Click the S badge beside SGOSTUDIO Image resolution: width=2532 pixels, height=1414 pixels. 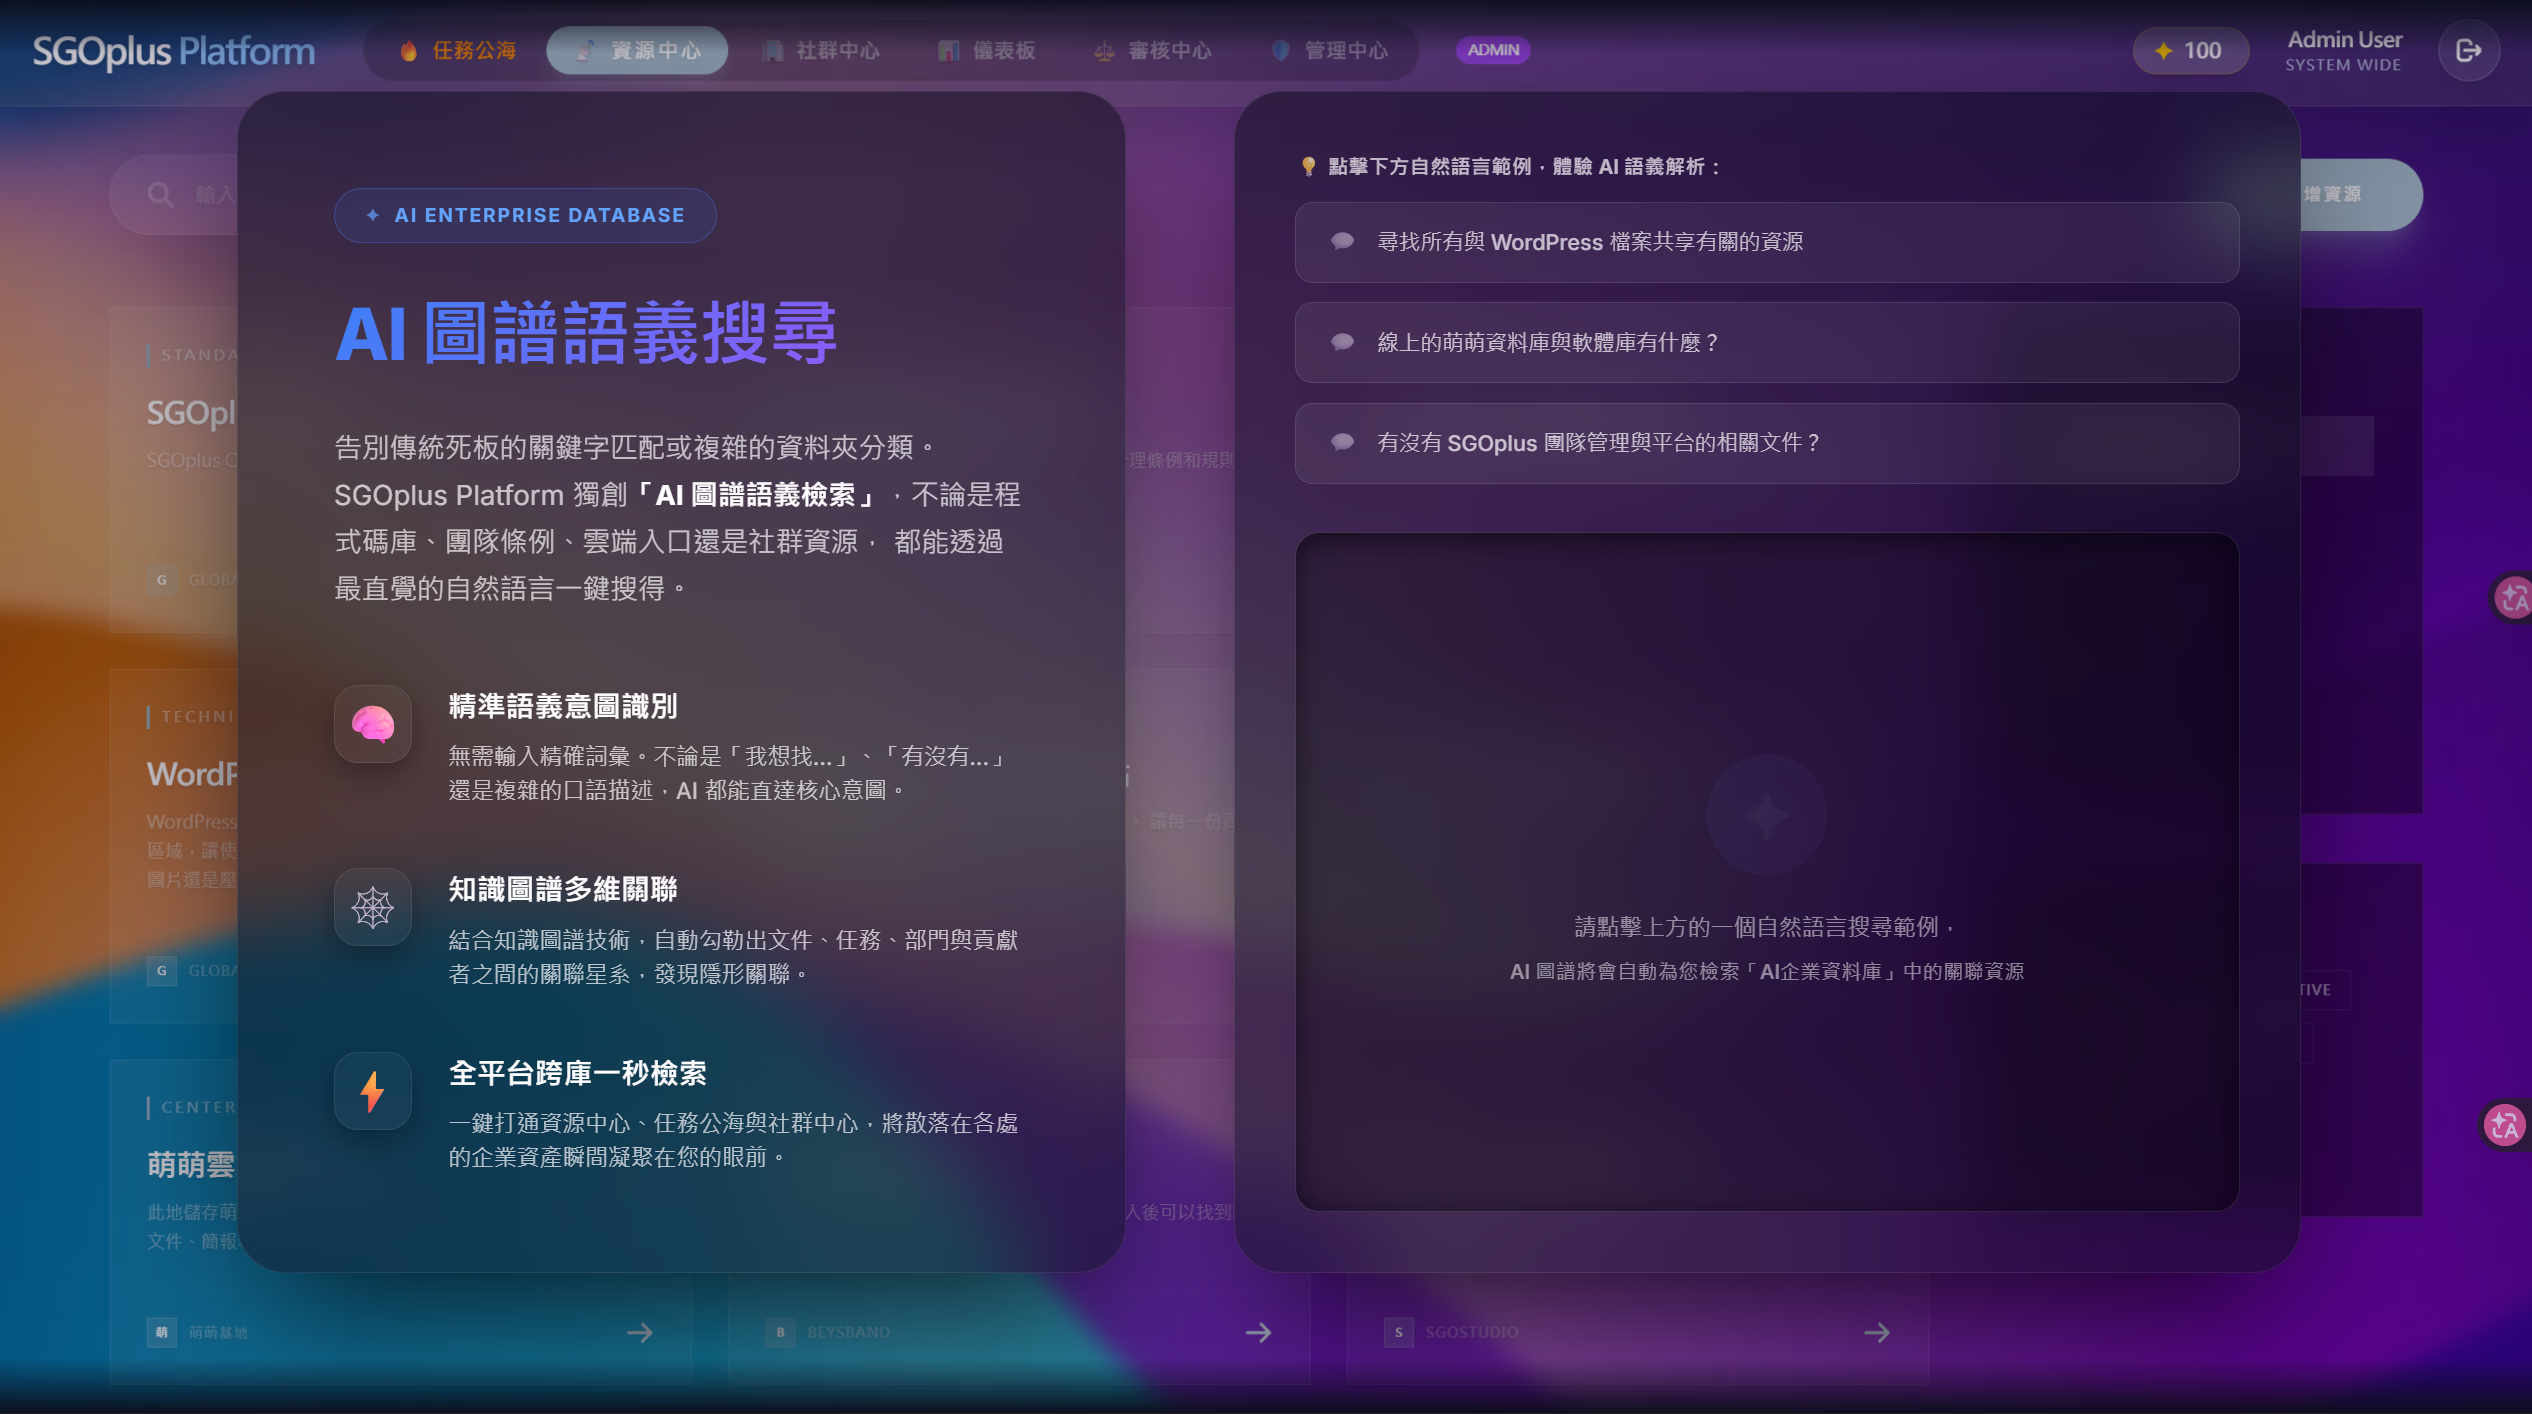click(1399, 1332)
